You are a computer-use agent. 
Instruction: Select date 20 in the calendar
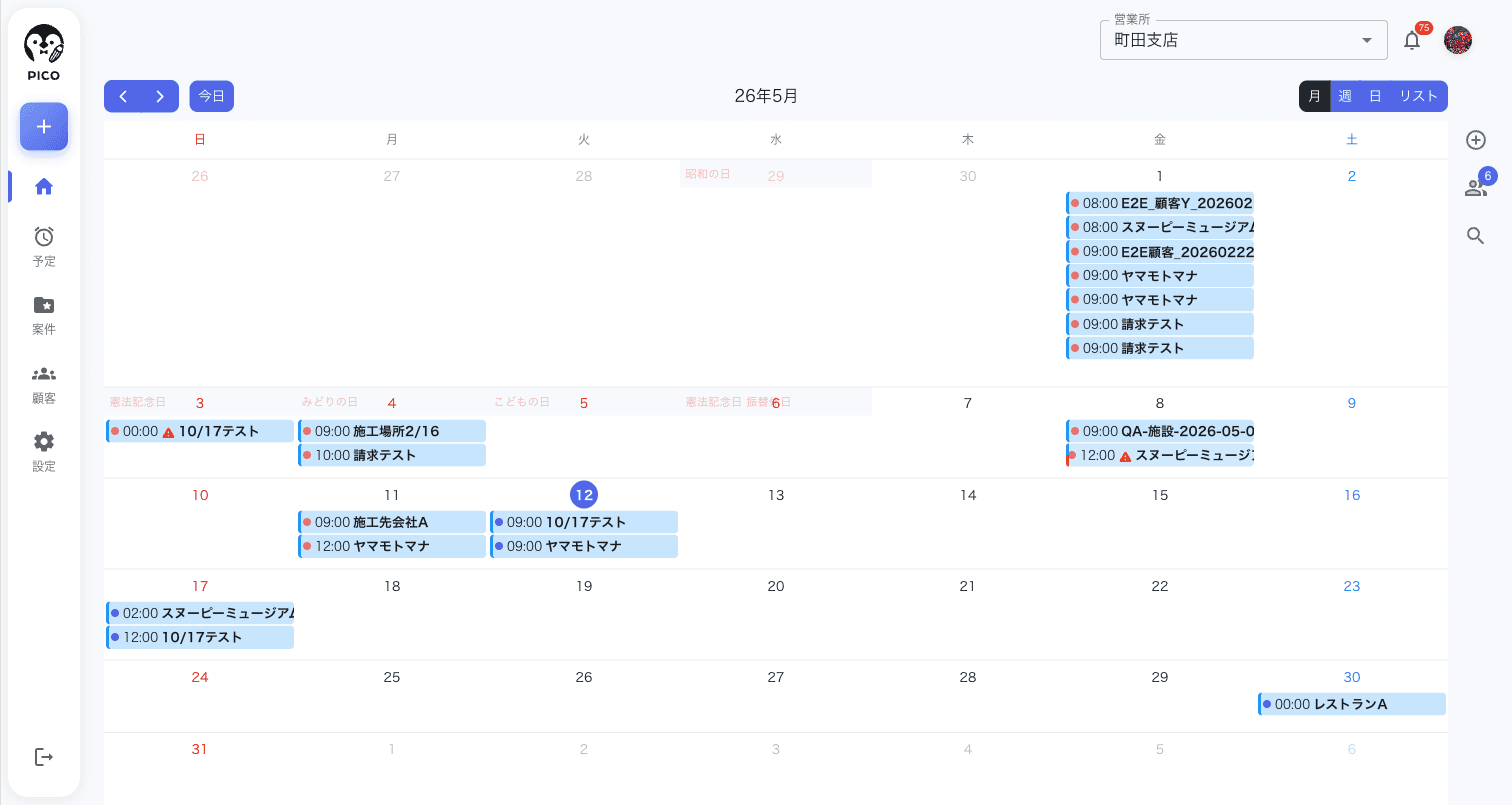coord(776,586)
